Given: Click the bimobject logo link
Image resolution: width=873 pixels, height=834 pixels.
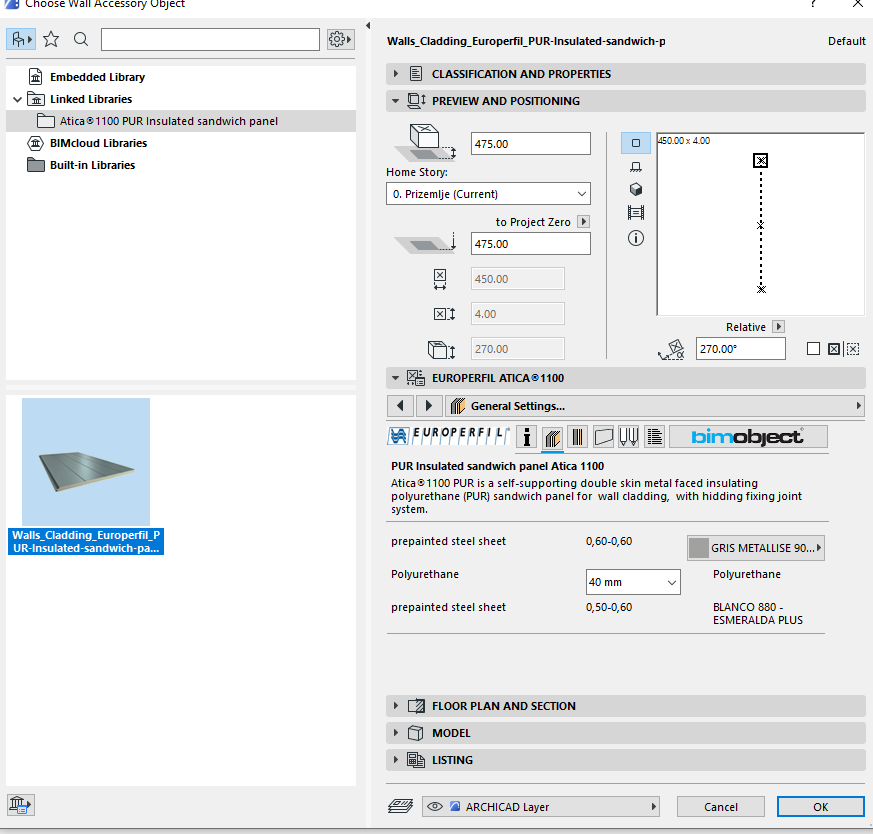Looking at the screenshot, I should click(748, 437).
